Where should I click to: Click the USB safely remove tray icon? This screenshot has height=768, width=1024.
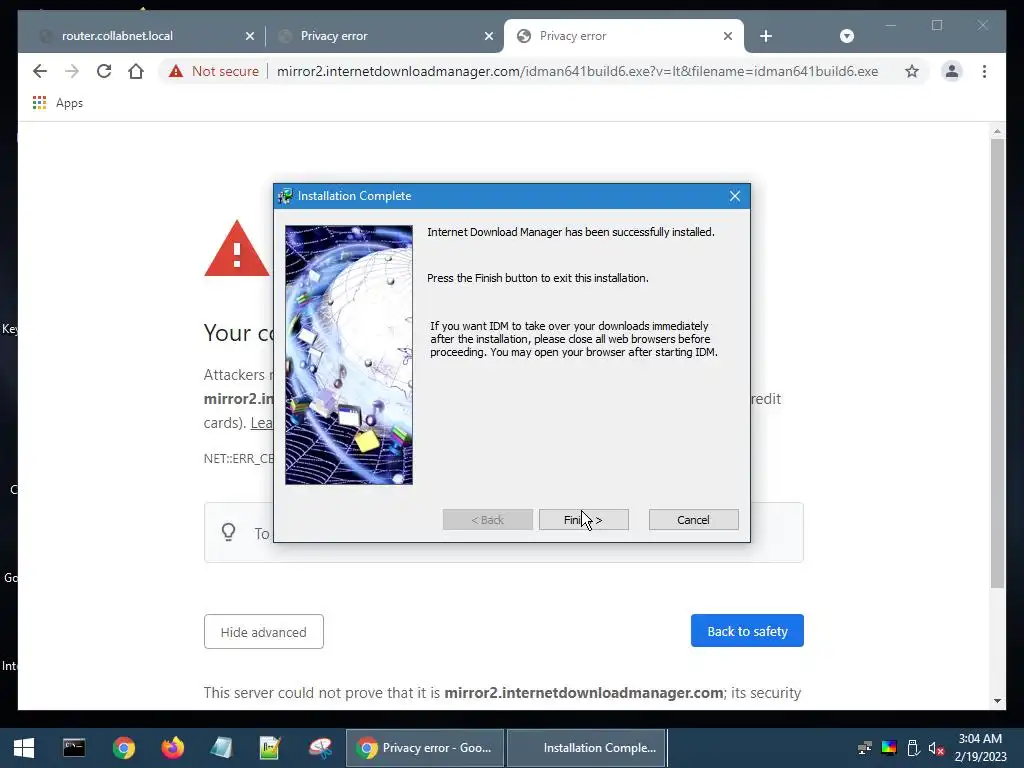click(913, 748)
